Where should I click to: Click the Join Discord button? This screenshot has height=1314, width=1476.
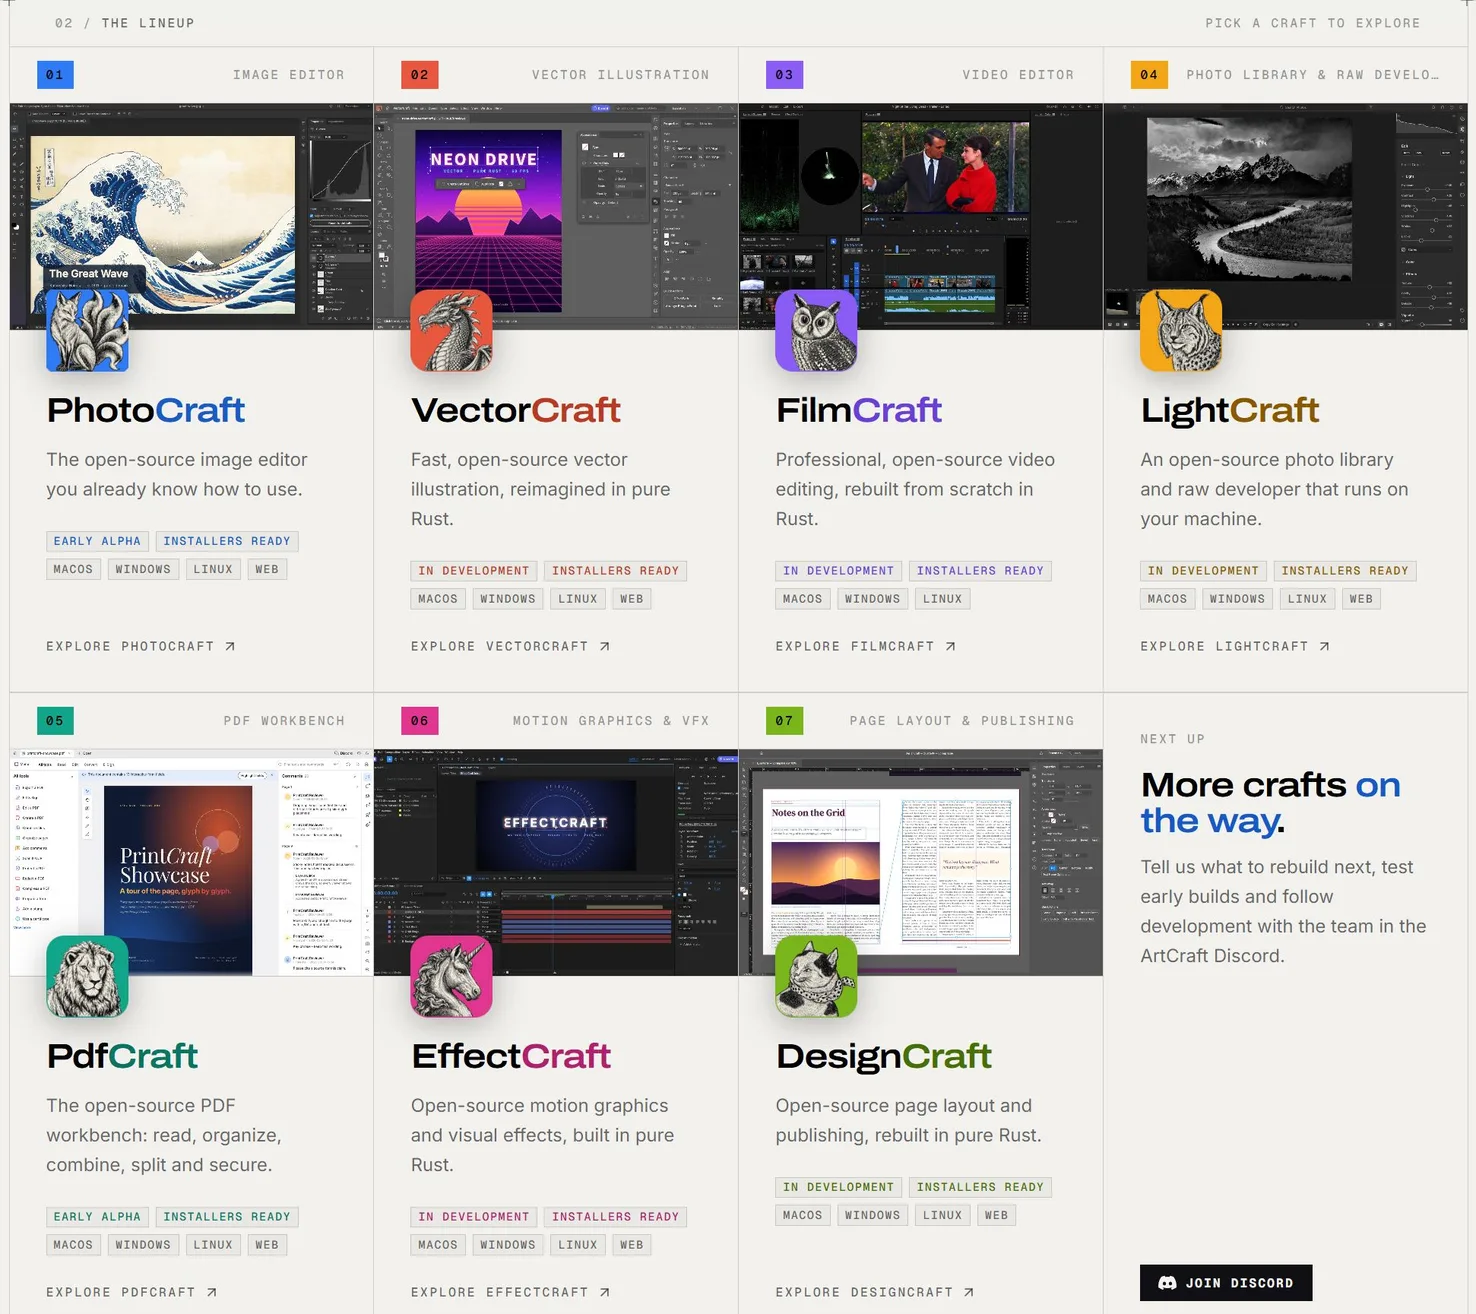point(1226,1283)
